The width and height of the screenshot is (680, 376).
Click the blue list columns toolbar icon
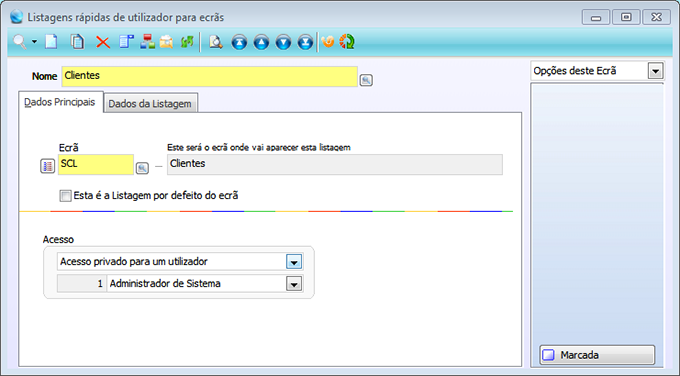pyautogui.click(x=126, y=42)
